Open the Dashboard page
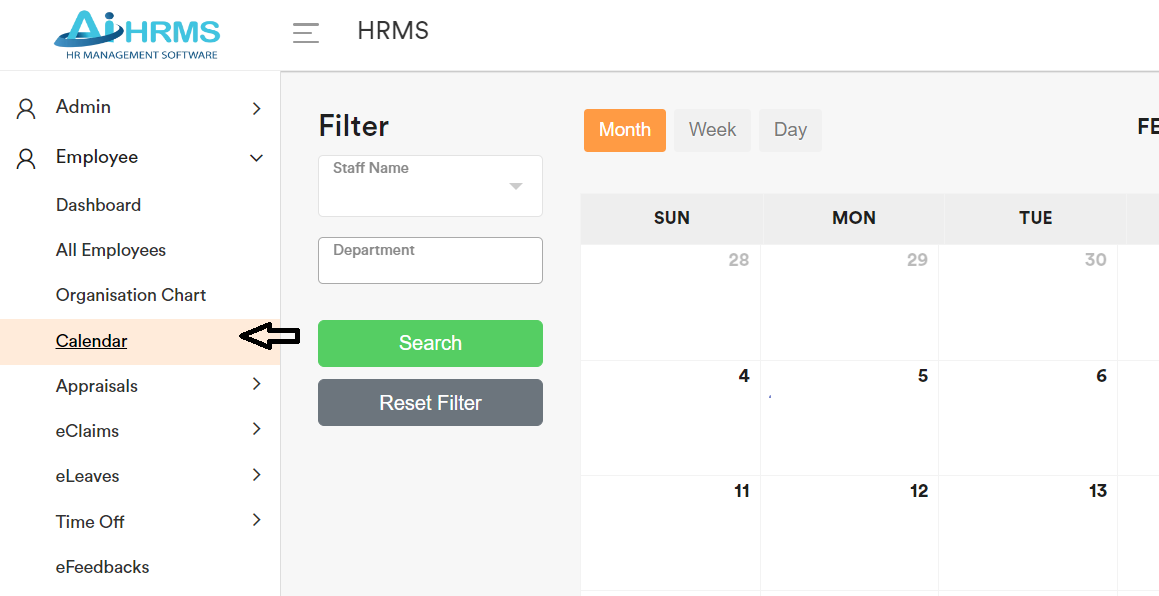The height and width of the screenshot is (596, 1159). click(x=98, y=205)
